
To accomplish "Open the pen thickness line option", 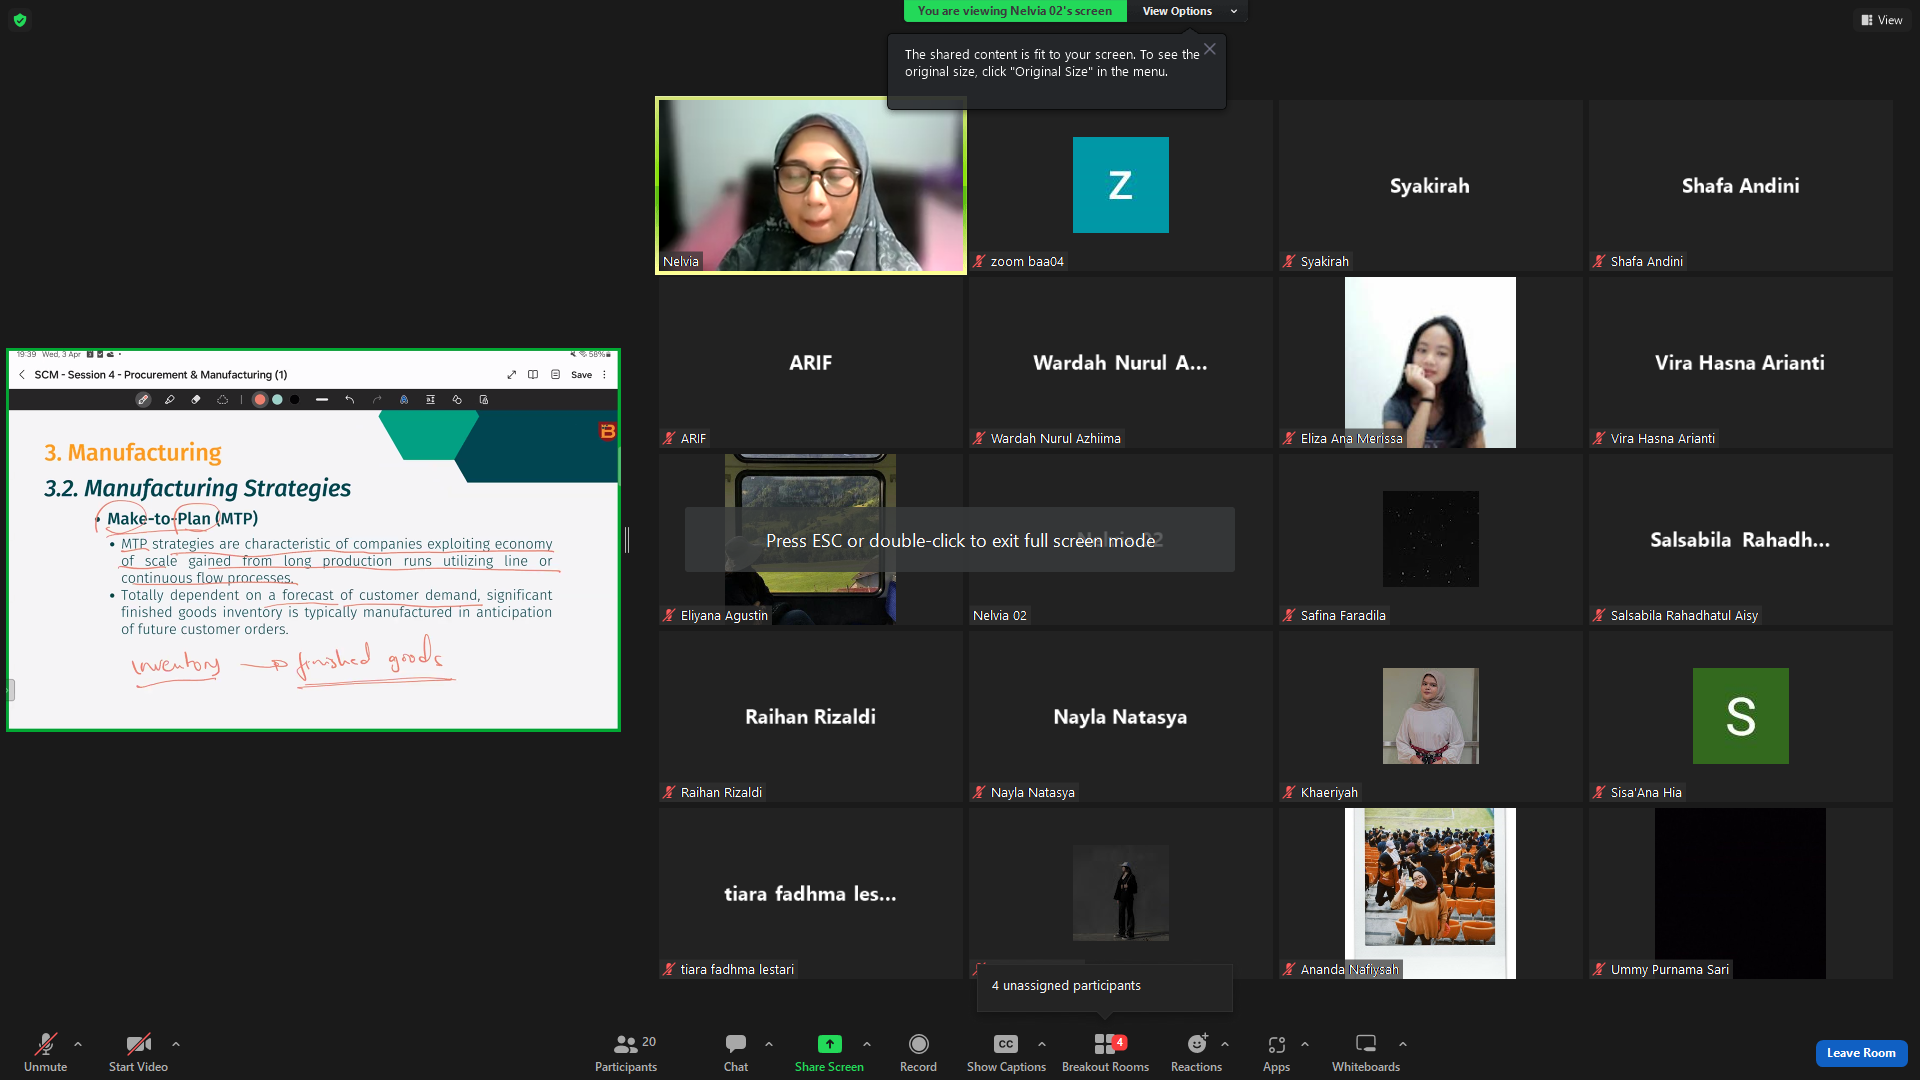I will (322, 400).
